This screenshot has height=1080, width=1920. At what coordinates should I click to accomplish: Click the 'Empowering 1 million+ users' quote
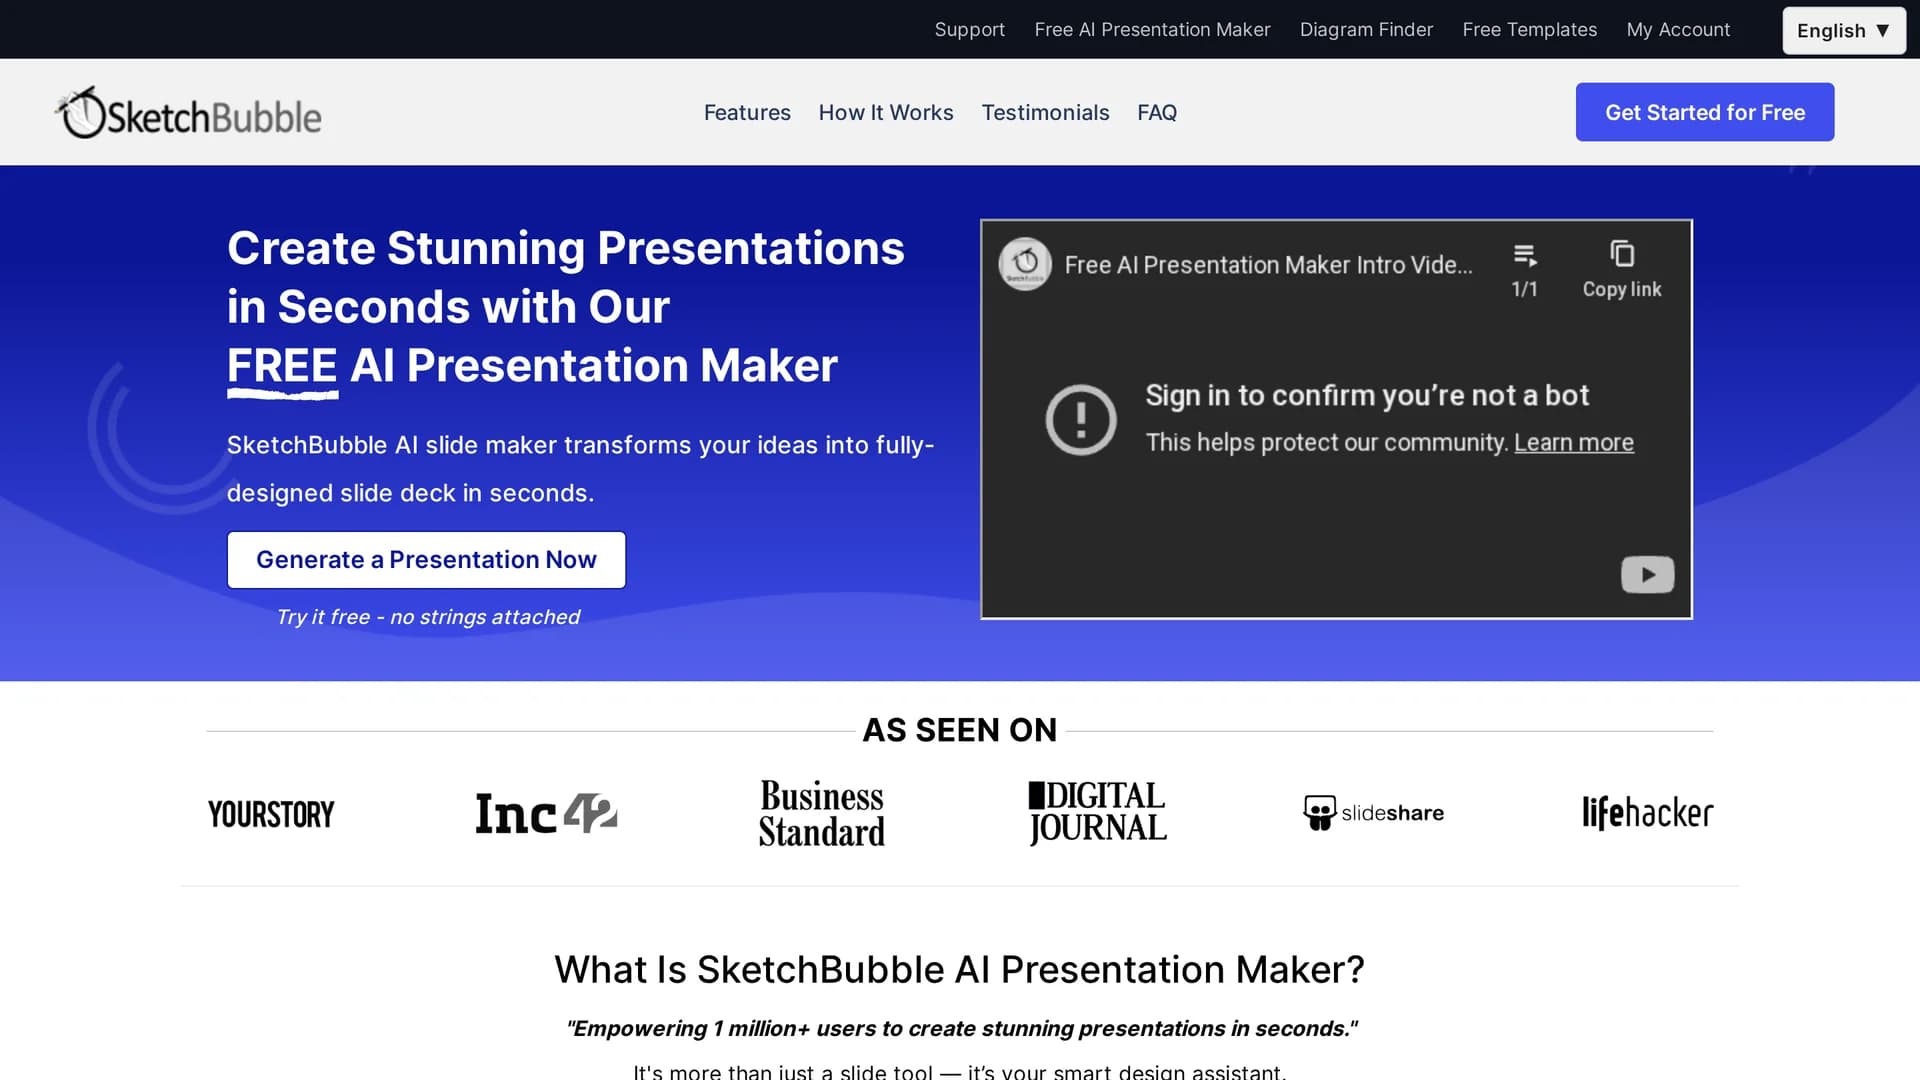pos(961,1028)
